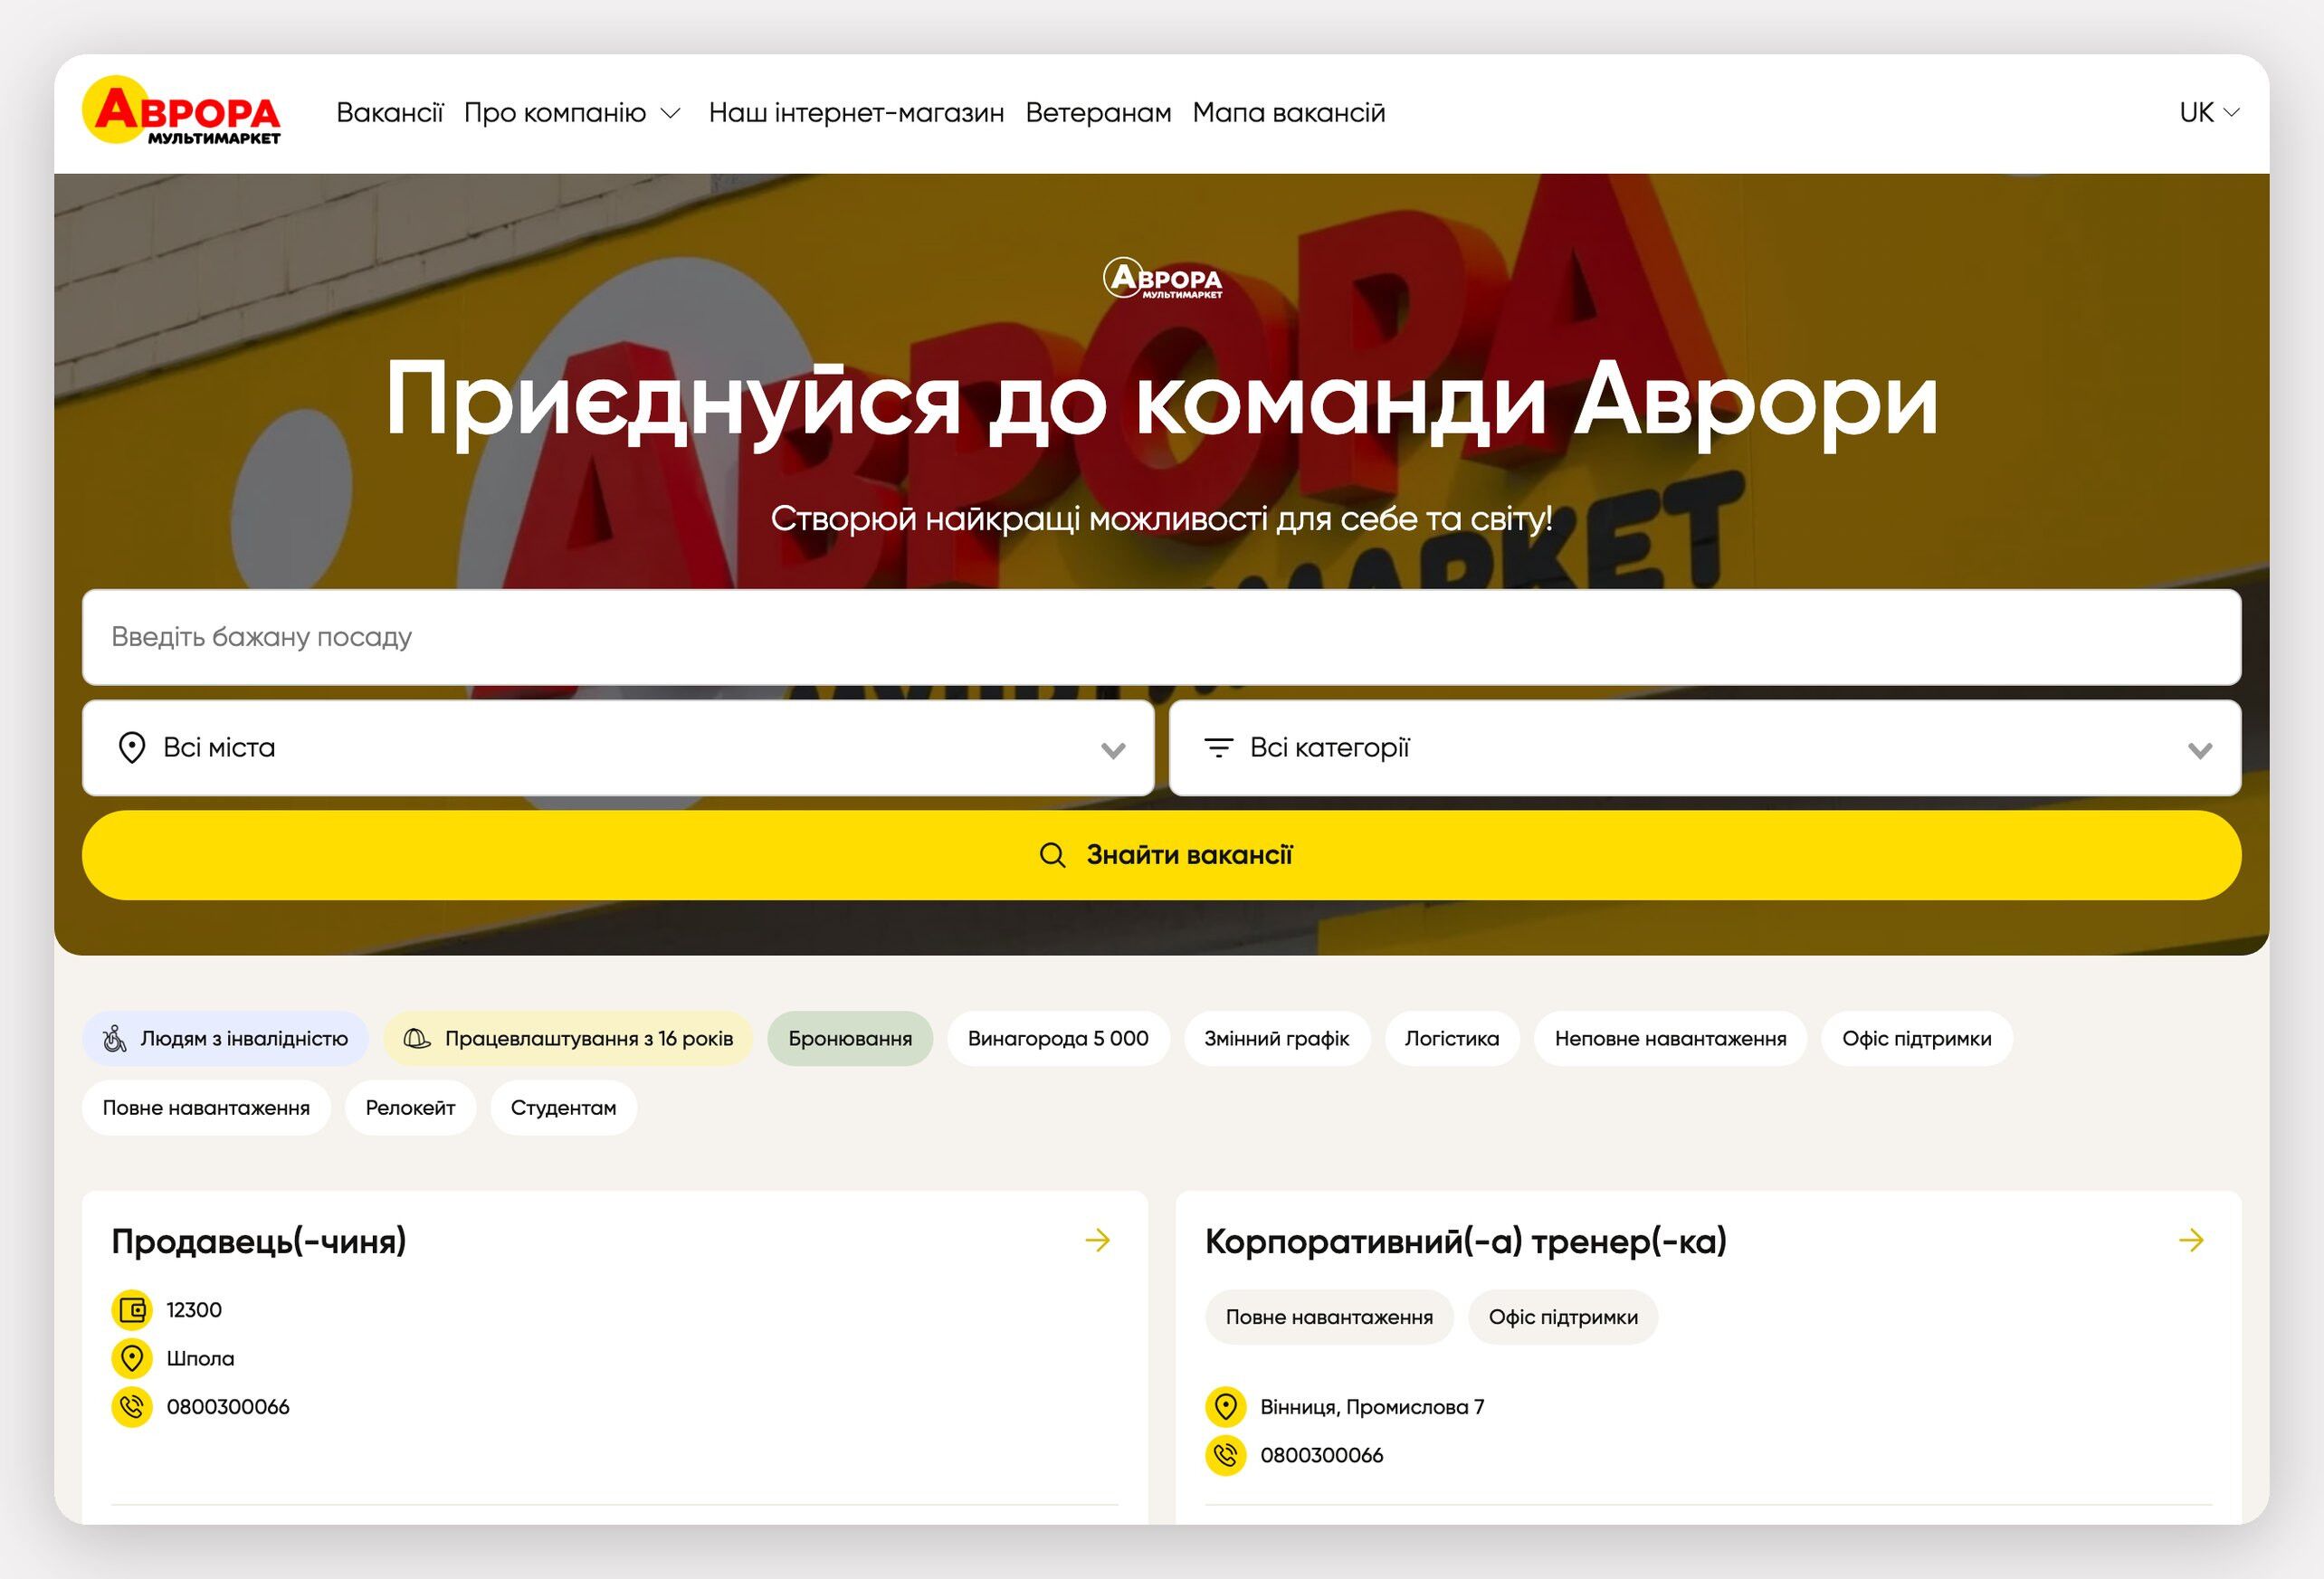2324x1579 pixels.
Task: Select the Релокейт filter tag
Action: [410, 1108]
